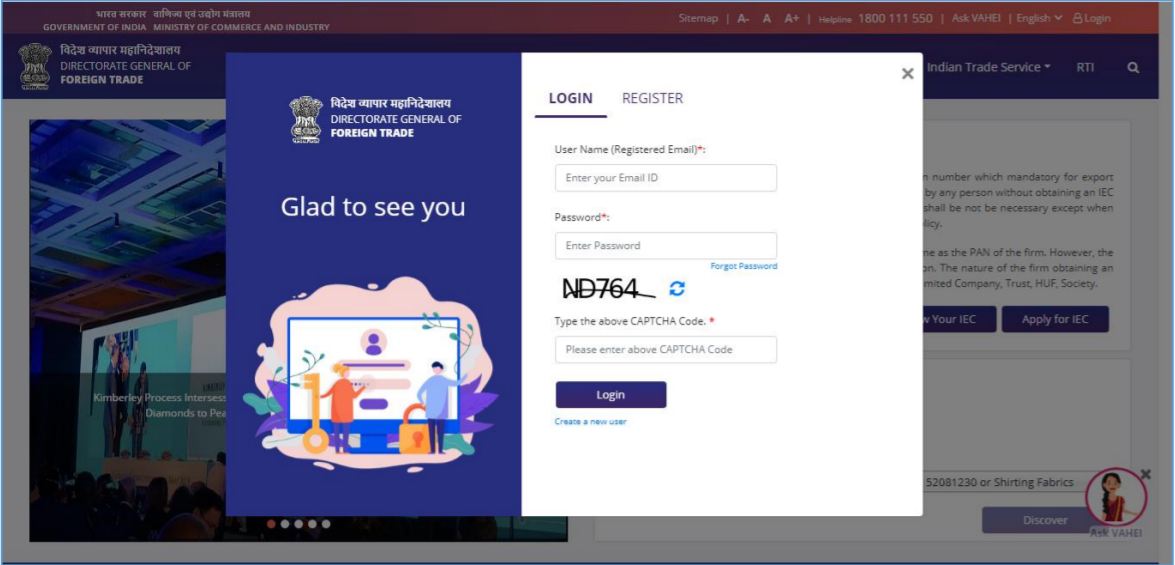Open the Ask VAHEI chatbot avatar
This screenshot has height=565, width=1175.
pyautogui.click(x=1116, y=498)
